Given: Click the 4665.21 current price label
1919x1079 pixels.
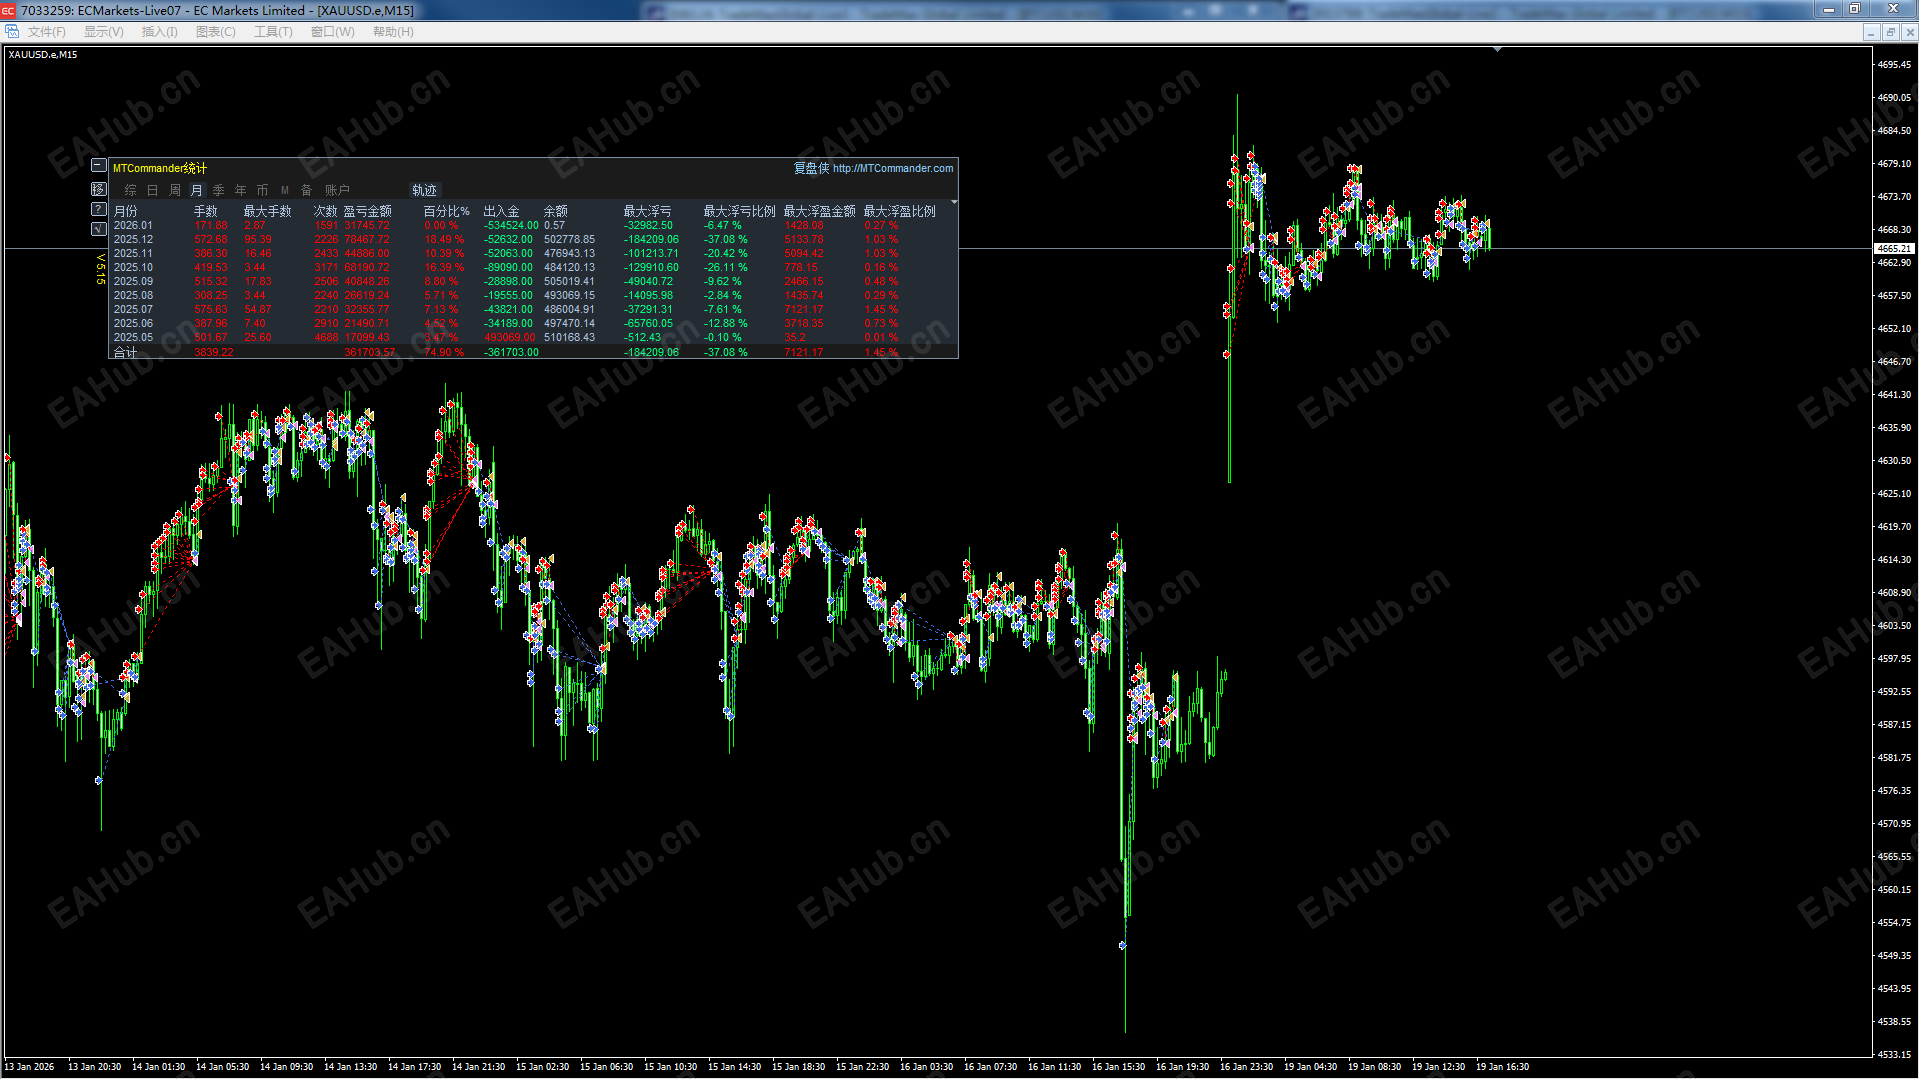Looking at the screenshot, I should pos(1893,248).
